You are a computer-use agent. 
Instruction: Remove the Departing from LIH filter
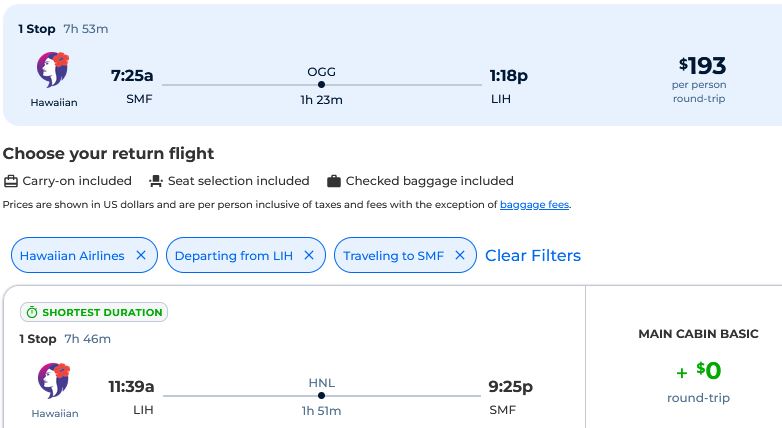(x=309, y=256)
